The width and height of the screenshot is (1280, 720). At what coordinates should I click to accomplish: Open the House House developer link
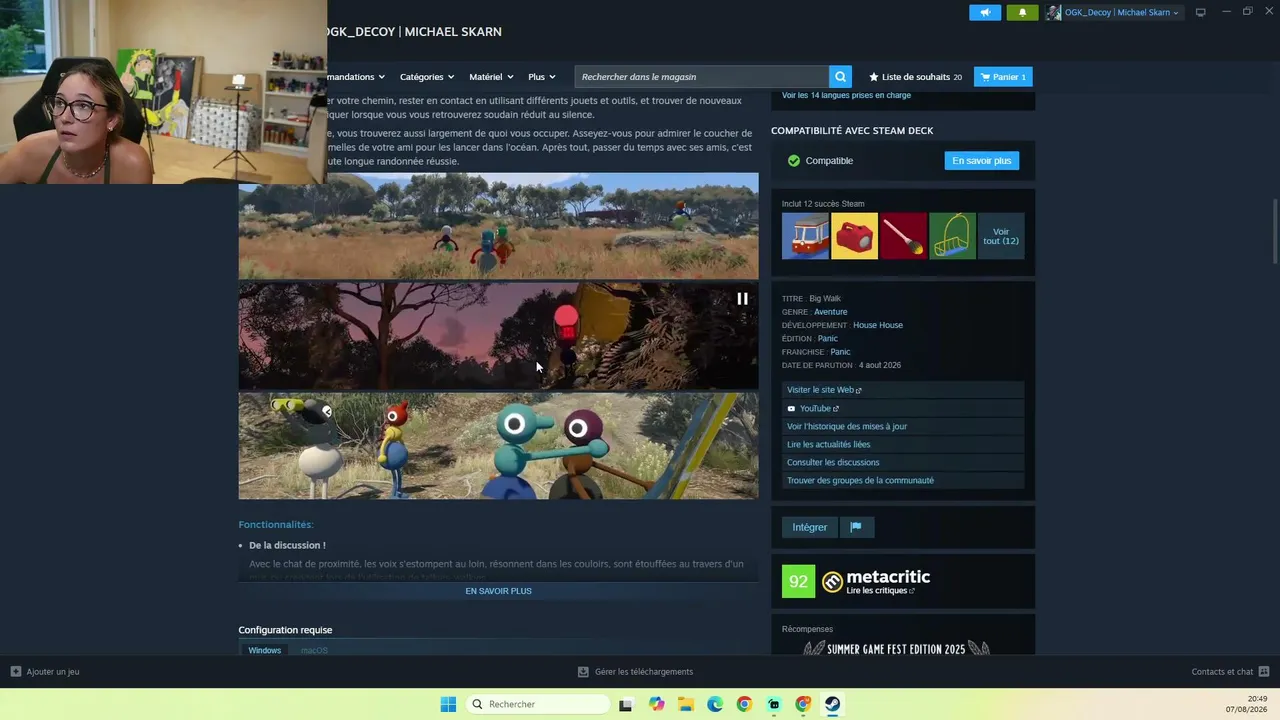[878, 325]
